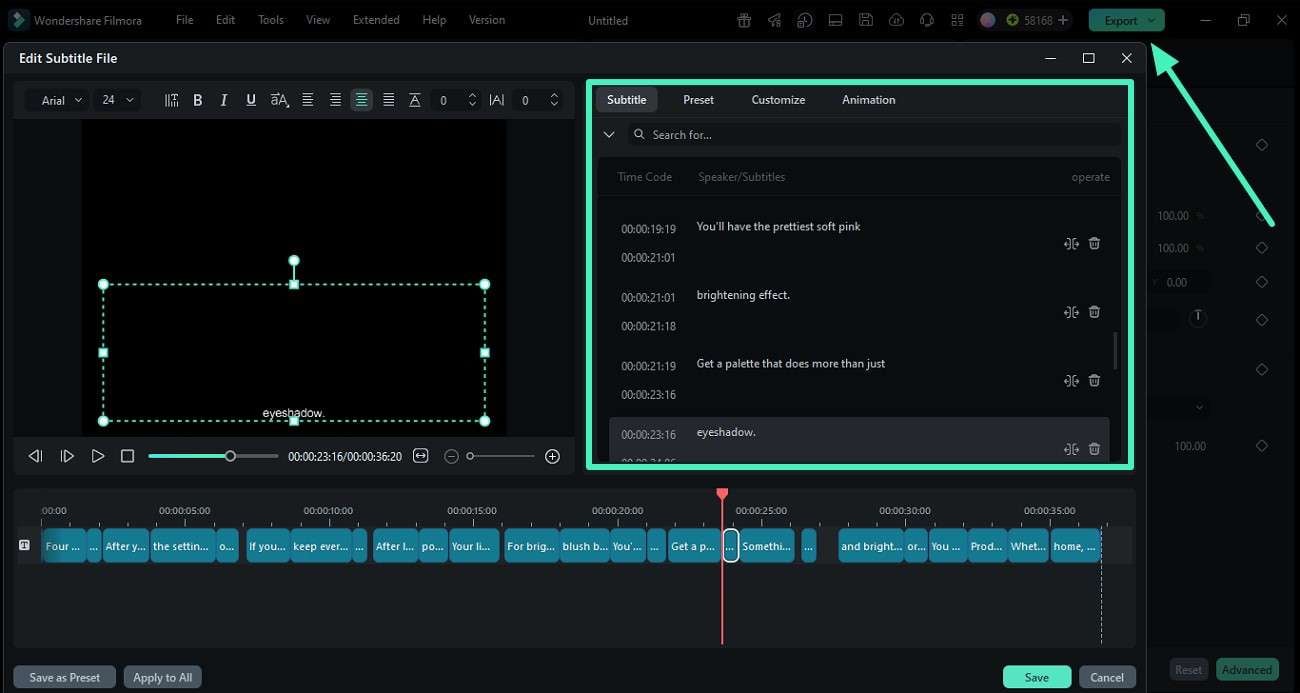Viewport: 1300px width, 693px height.
Task: Select center text alignment
Action: (361, 100)
